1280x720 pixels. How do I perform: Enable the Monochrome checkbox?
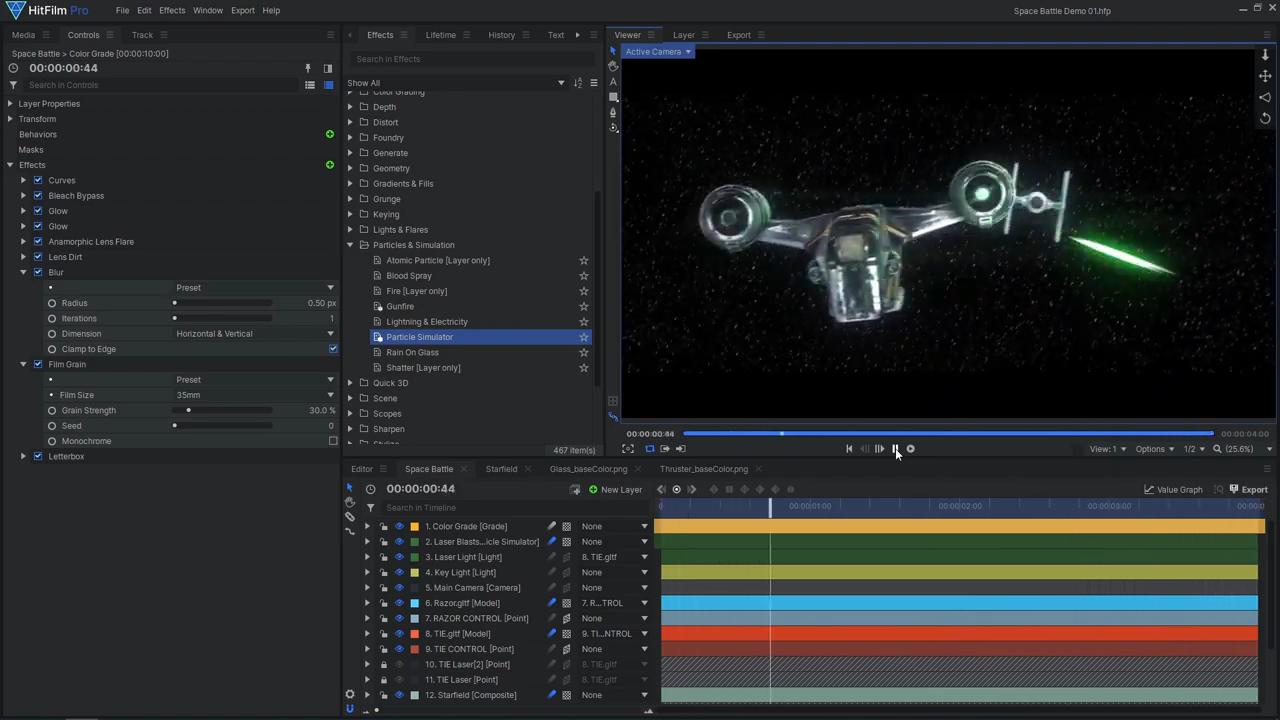(x=333, y=441)
